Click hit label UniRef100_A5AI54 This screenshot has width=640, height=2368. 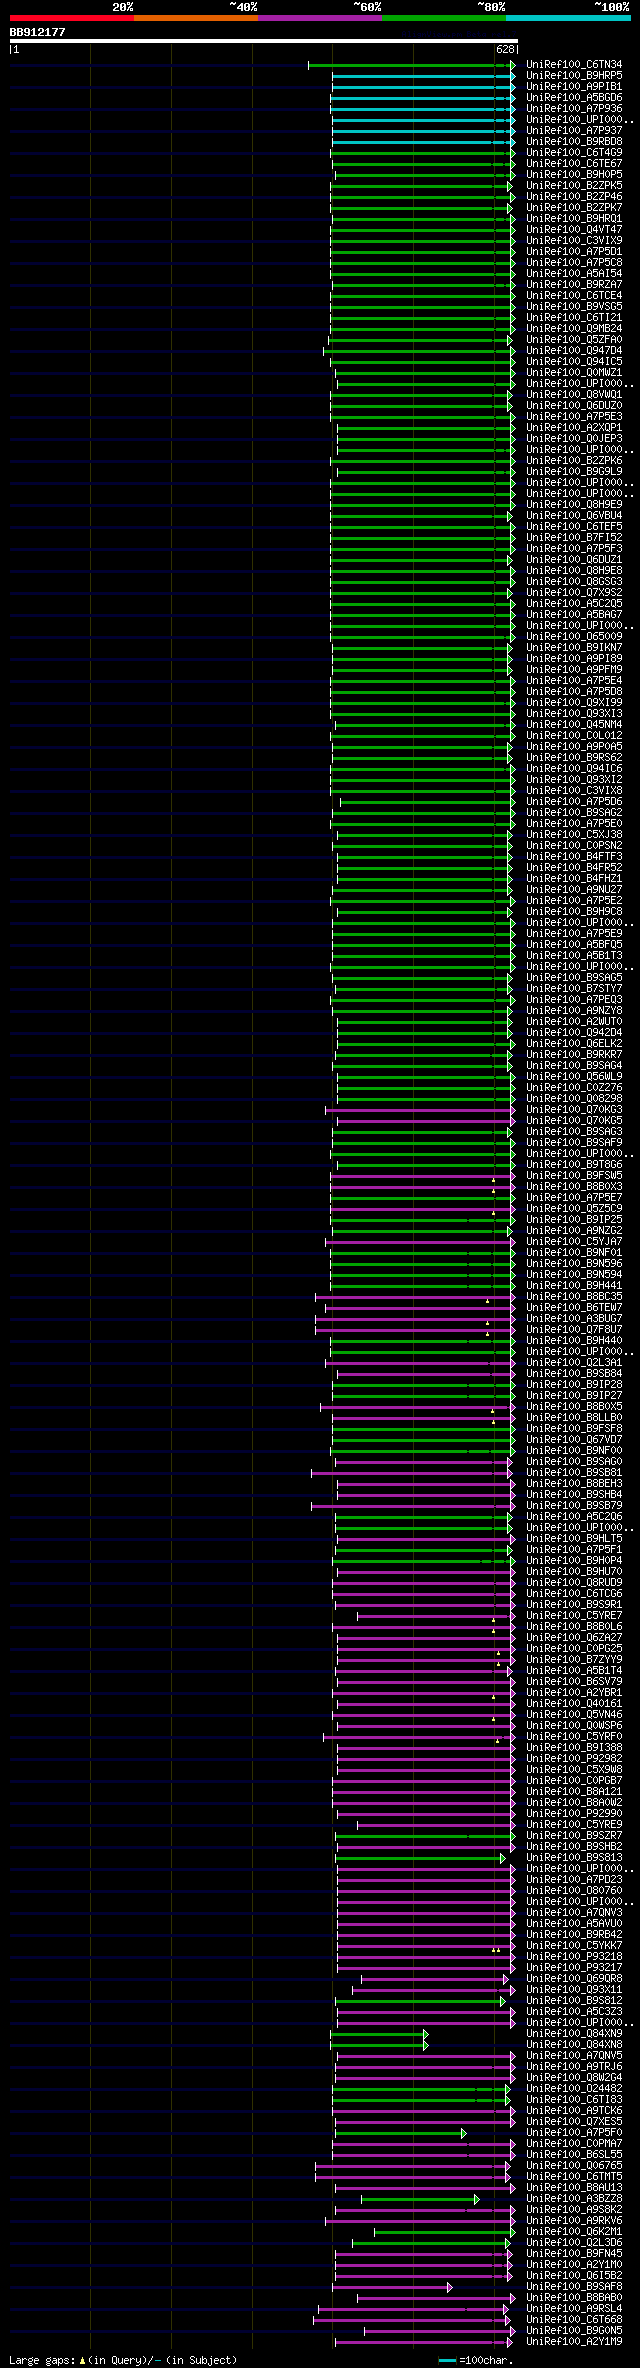click(x=574, y=274)
